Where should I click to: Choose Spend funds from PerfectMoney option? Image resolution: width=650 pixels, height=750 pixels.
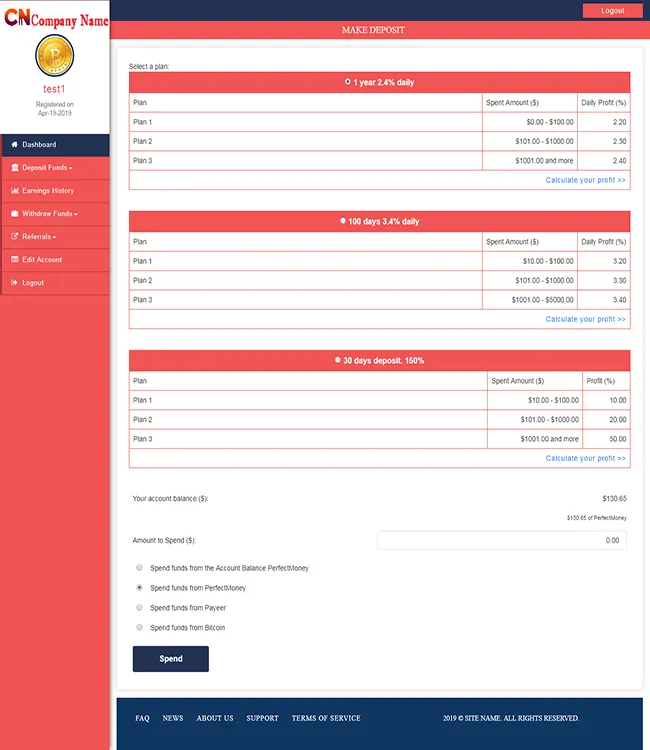pyautogui.click(x=139, y=587)
